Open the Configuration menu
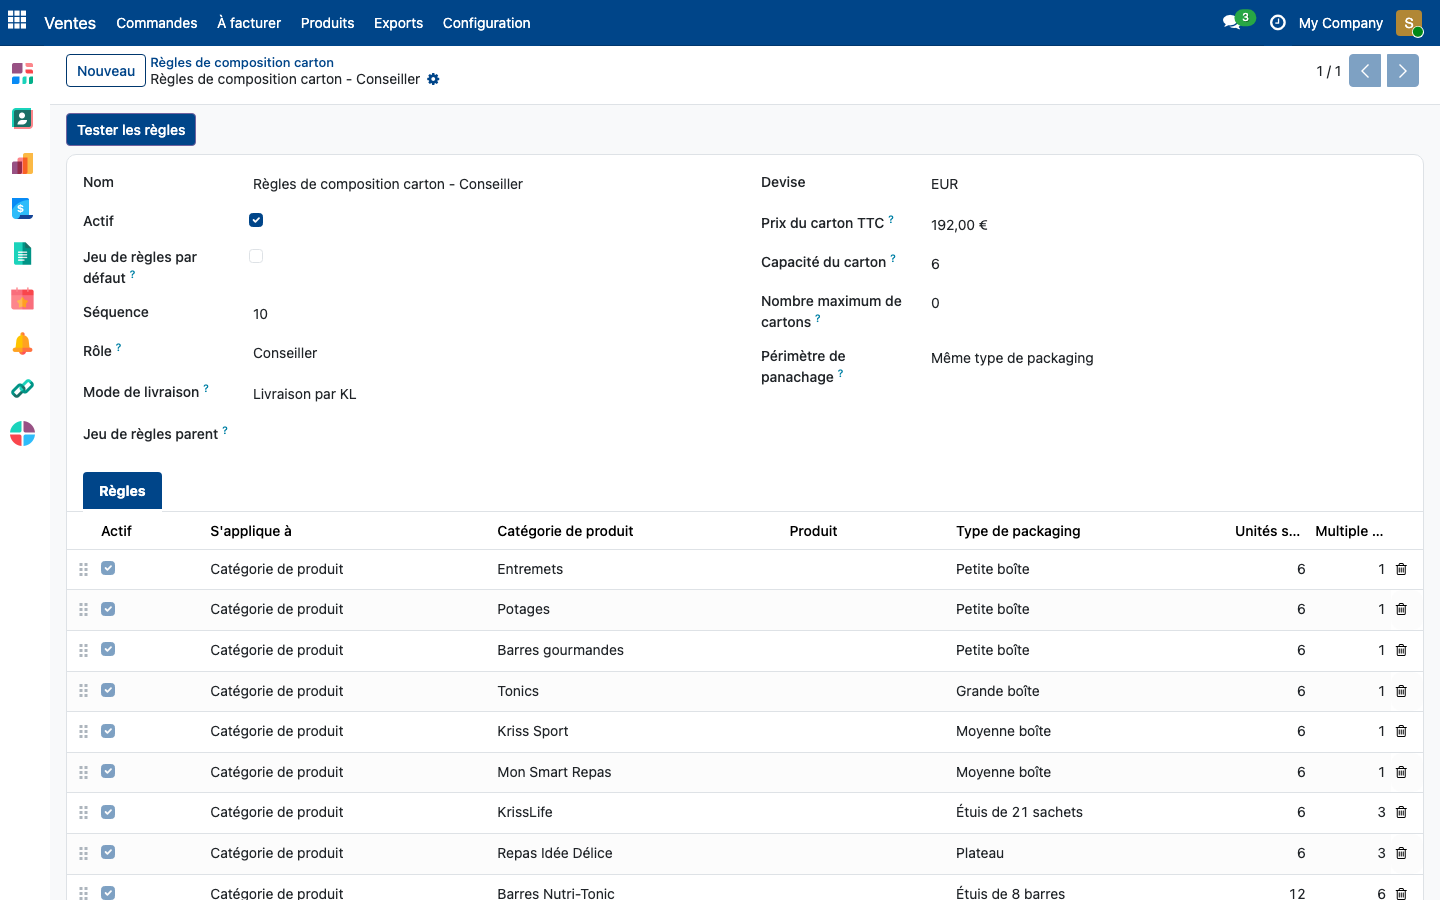Viewport: 1440px width, 900px height. pyautogui.click(x=486, y=23)
